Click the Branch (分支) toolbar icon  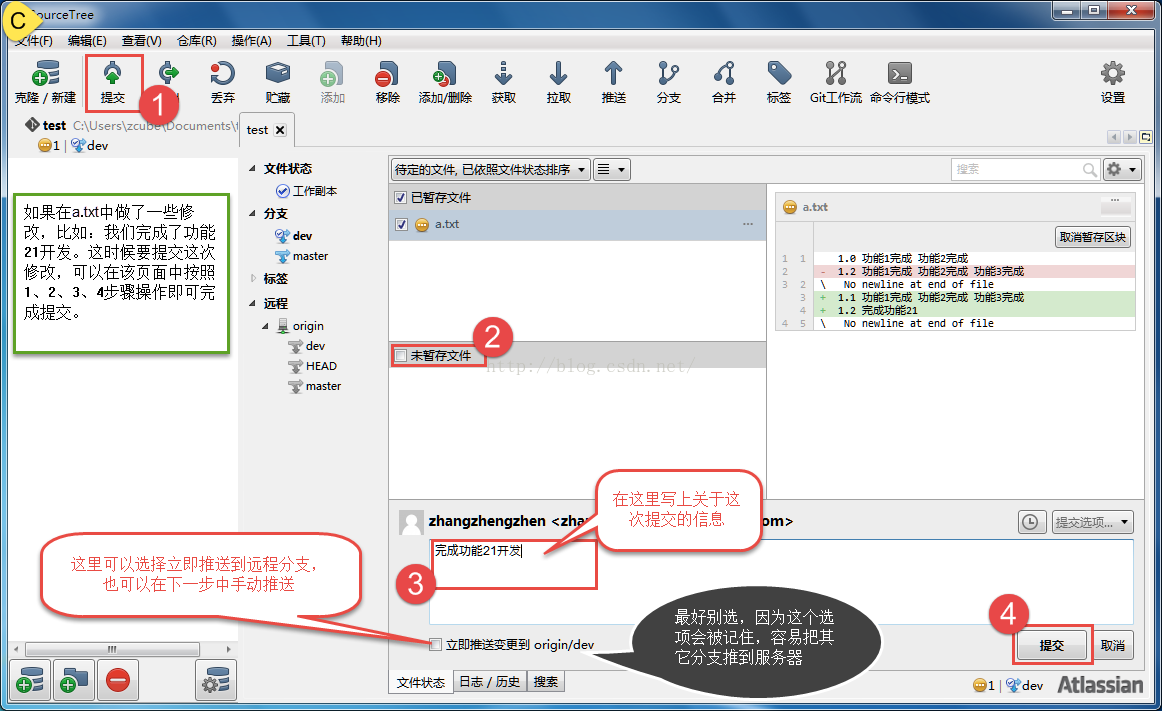[668, 82]
